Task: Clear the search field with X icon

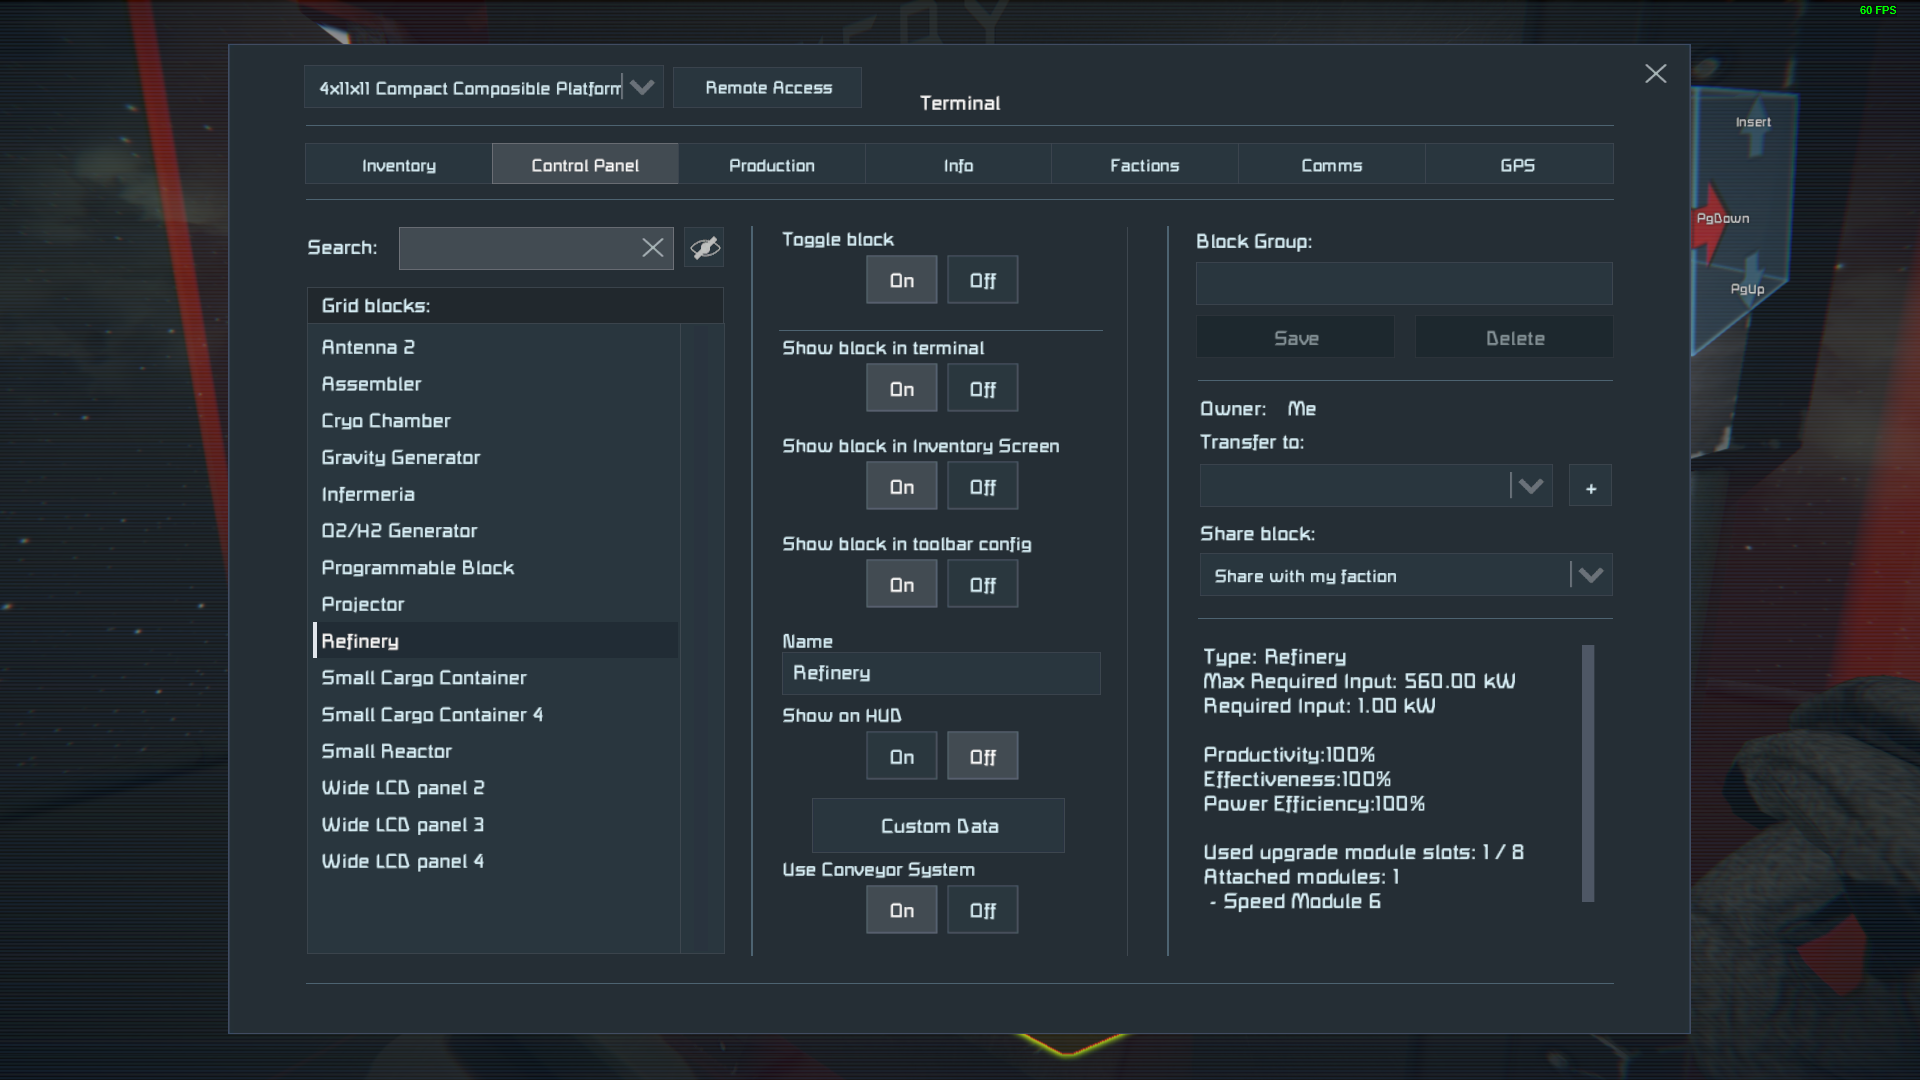Action: coord(652,248)
